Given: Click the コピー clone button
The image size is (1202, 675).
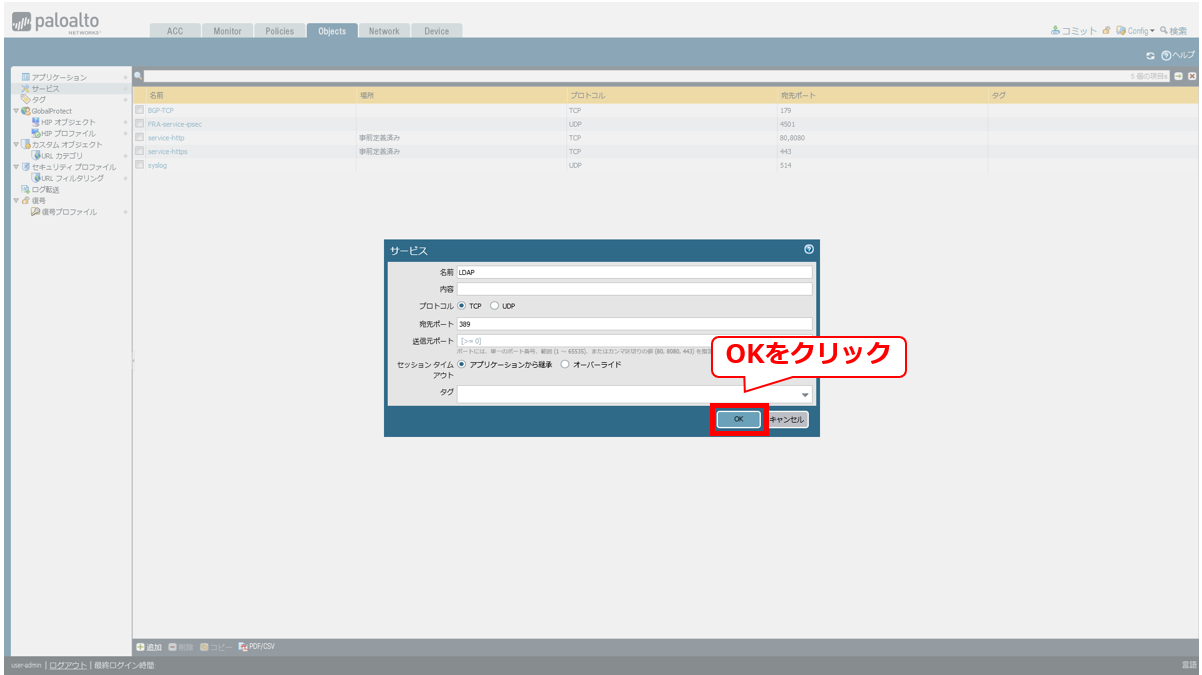Looking at the screenshot, I should [215, 647].
